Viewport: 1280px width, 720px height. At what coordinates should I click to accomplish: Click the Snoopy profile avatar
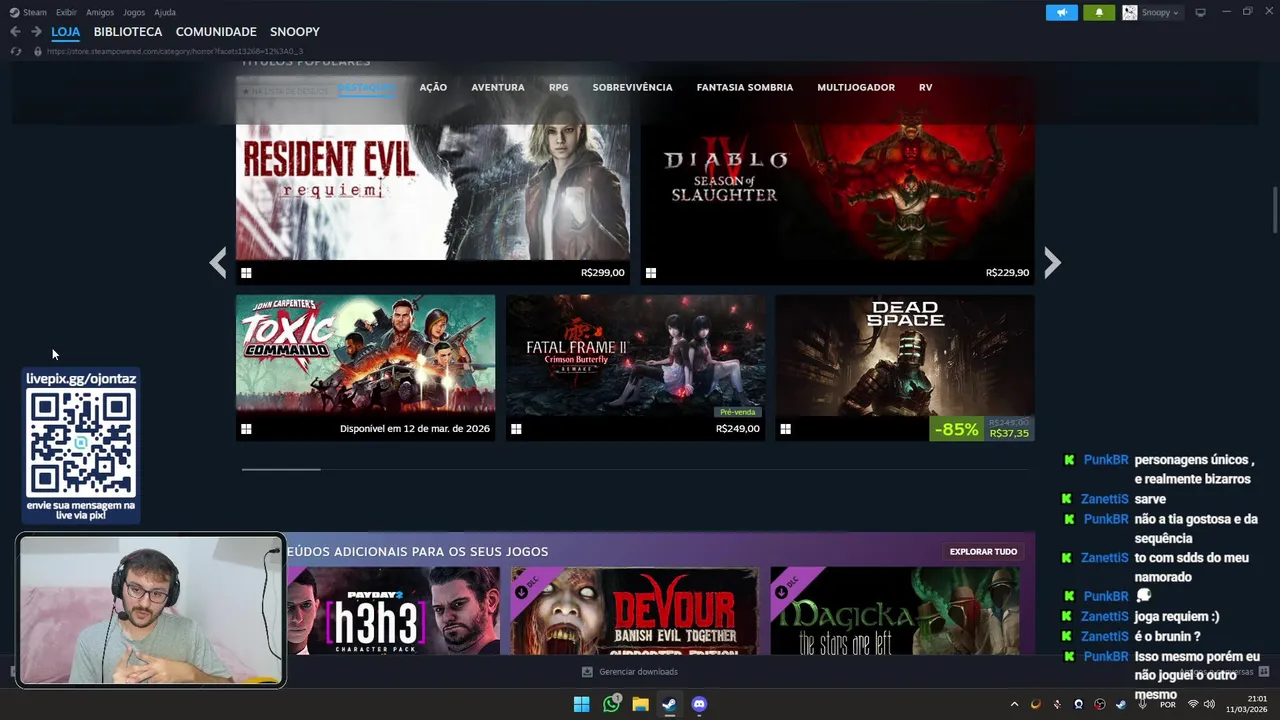coord(1129,12)
